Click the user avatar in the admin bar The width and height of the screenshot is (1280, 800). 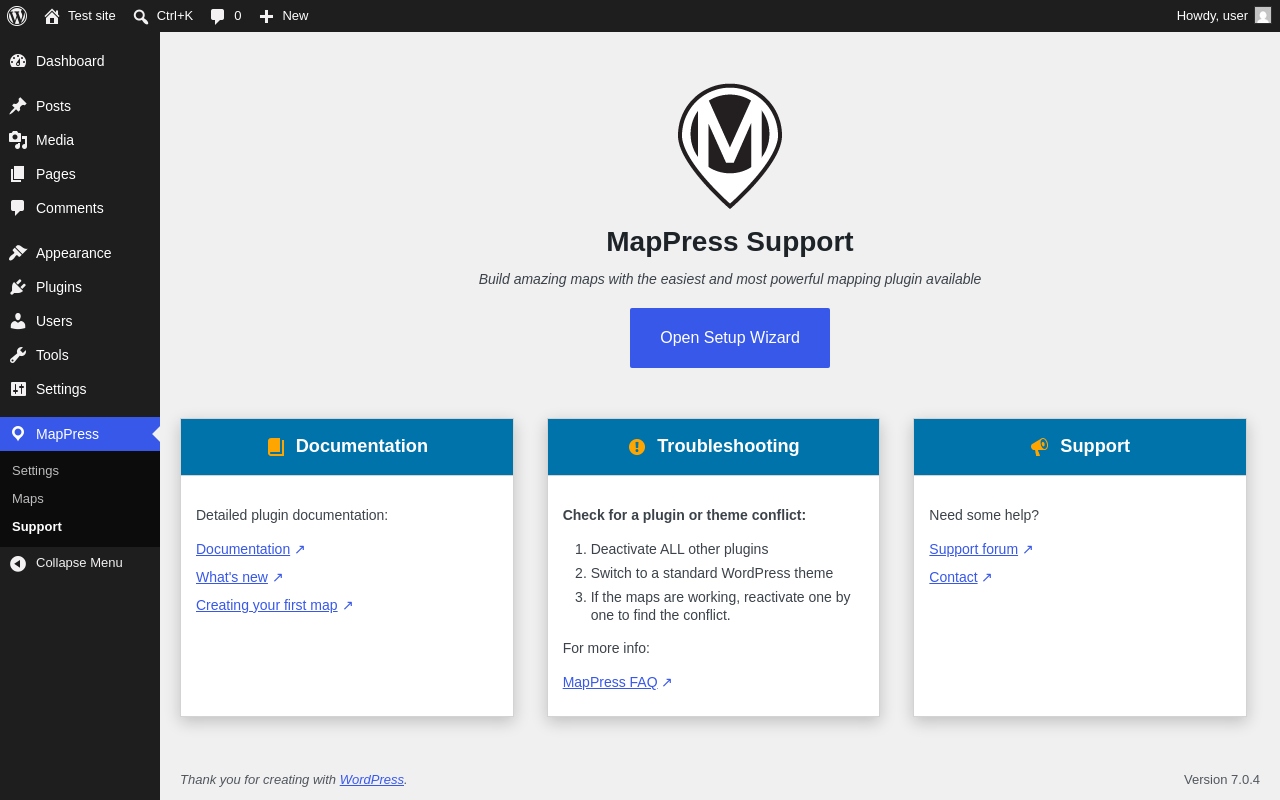click(x=1263, y=15)
